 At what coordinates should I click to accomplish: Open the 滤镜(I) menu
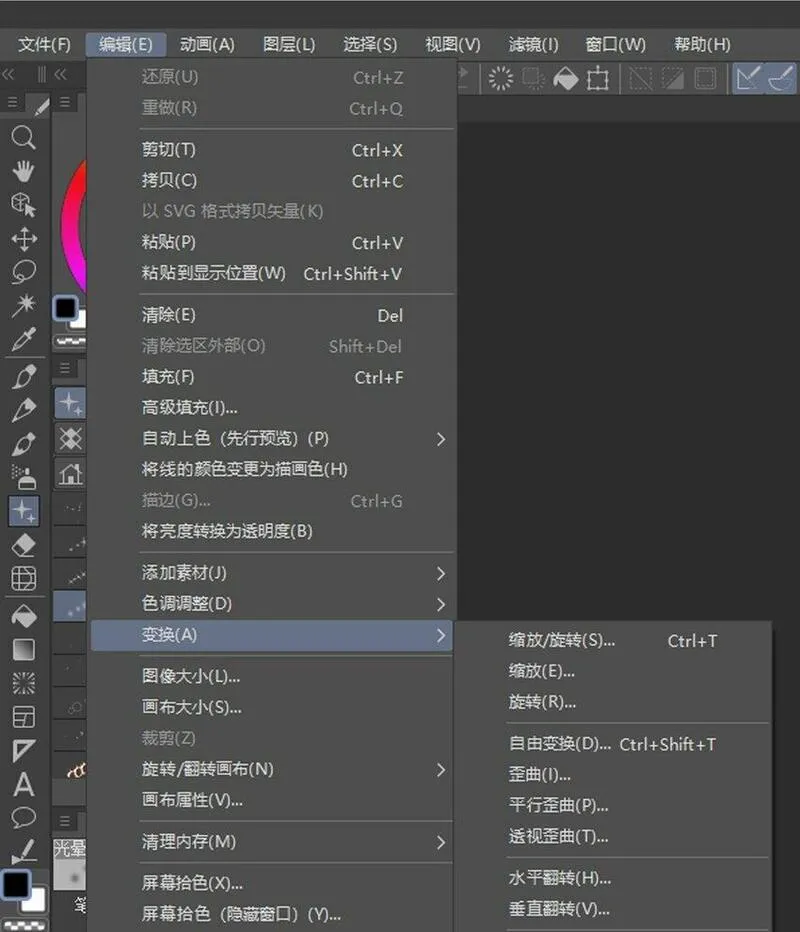[x=533, y=44]
